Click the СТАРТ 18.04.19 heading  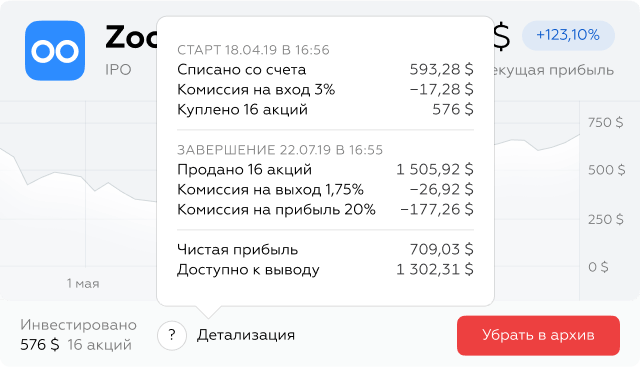pos(253,50)
